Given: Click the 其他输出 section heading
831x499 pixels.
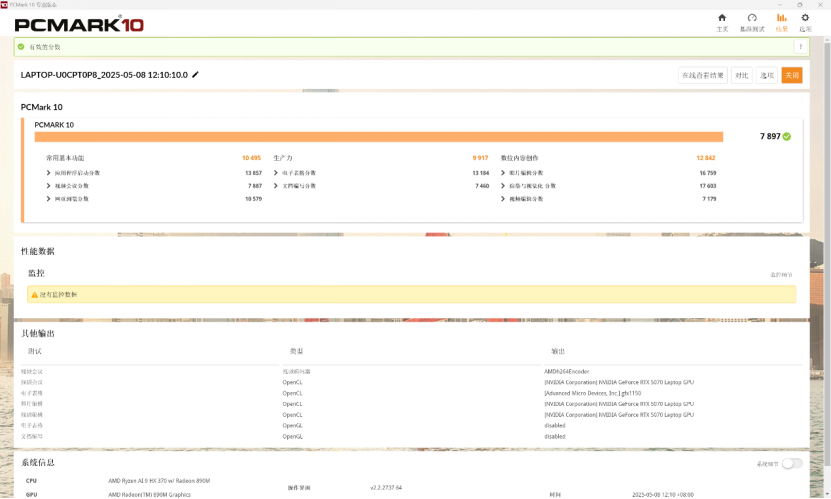Looking at the screenshot, I should (x=38, y=333).
